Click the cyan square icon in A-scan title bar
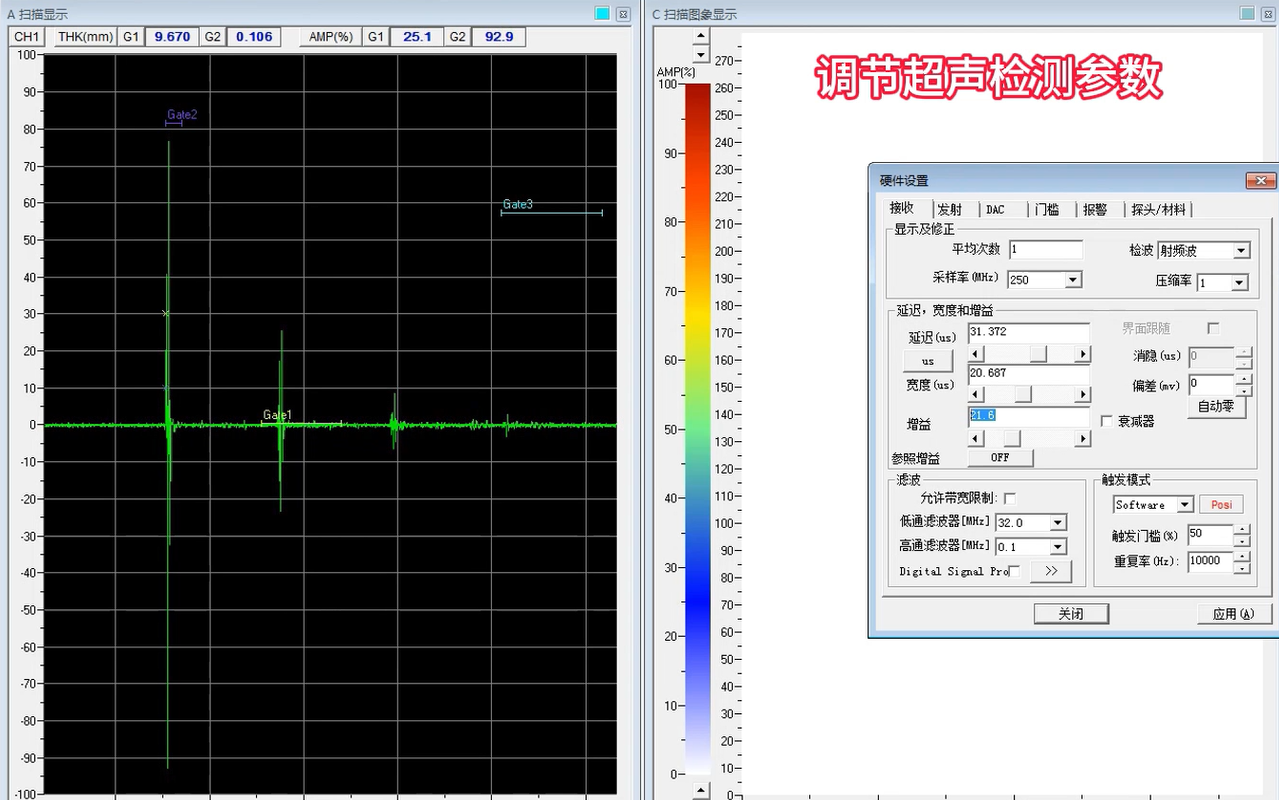 click(602, 13)
